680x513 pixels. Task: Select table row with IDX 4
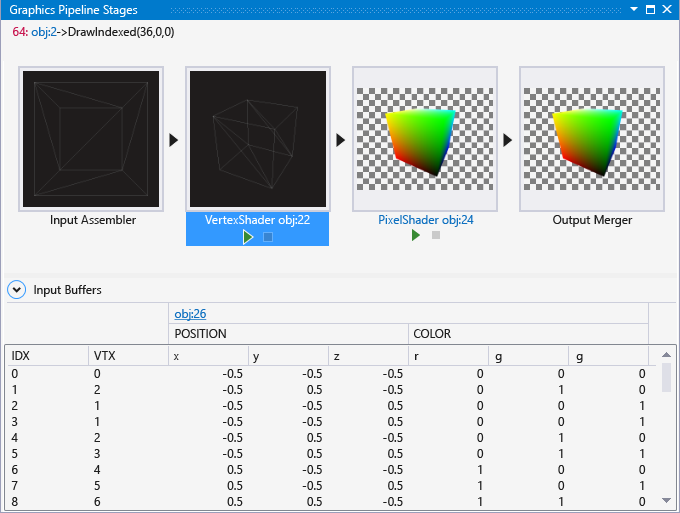(331, 438)
